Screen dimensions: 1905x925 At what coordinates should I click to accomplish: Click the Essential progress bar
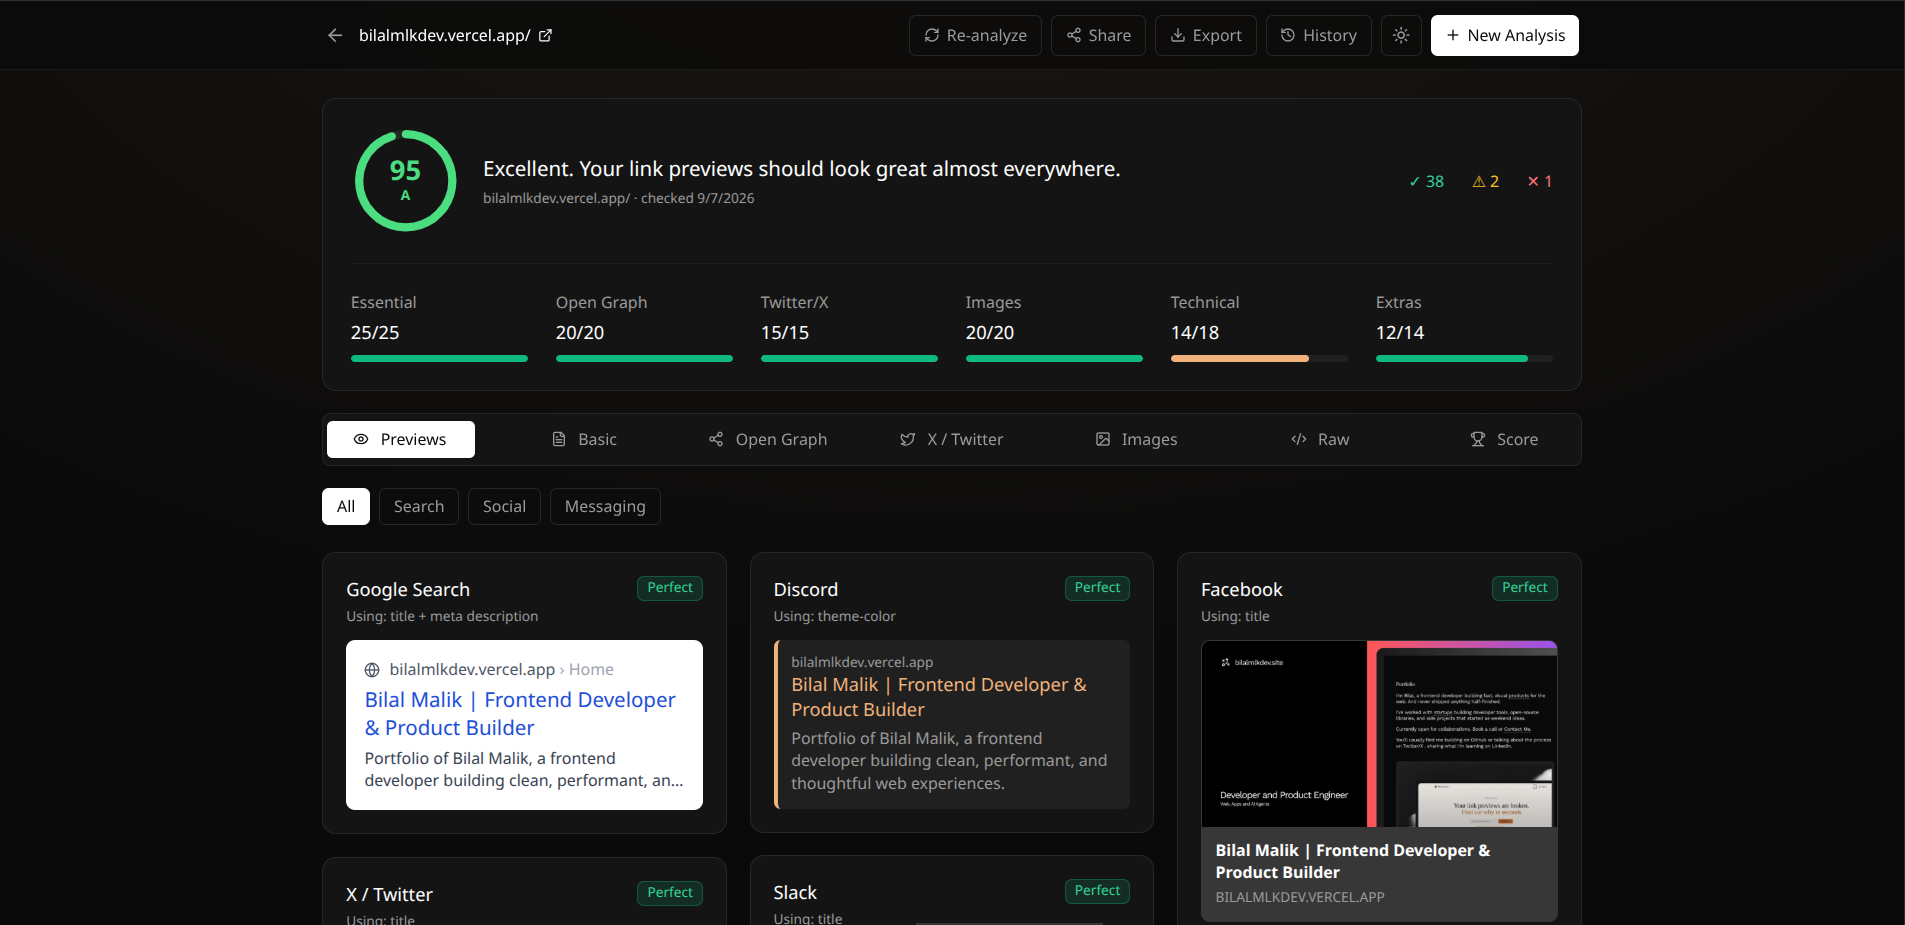tap(439, 358)
